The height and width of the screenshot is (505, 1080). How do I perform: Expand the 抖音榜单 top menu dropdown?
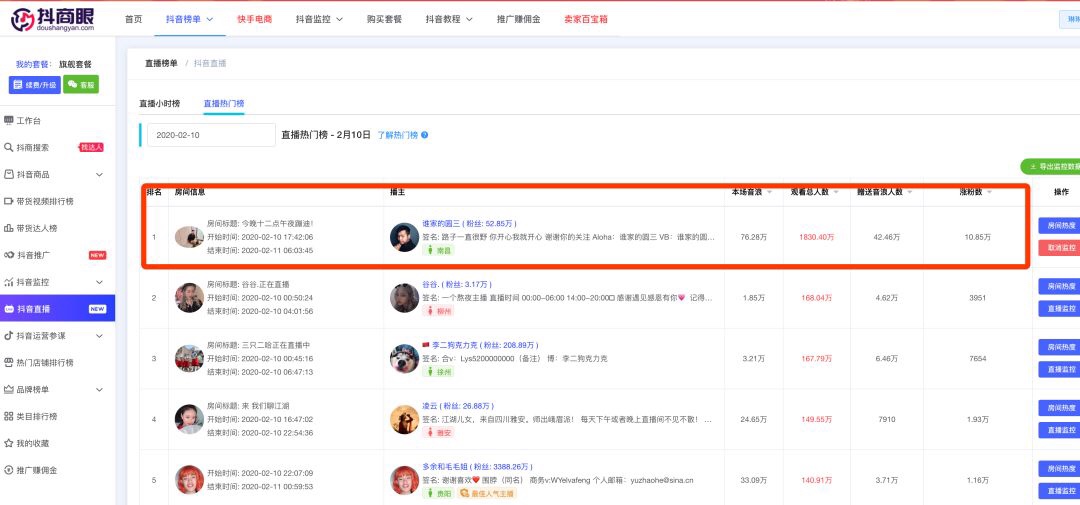tap(209, 19)
